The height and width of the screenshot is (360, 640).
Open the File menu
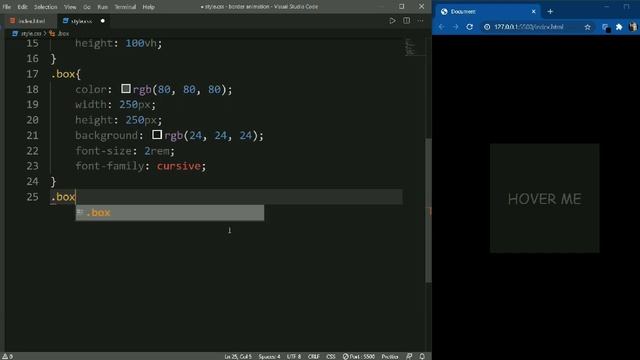7,7
